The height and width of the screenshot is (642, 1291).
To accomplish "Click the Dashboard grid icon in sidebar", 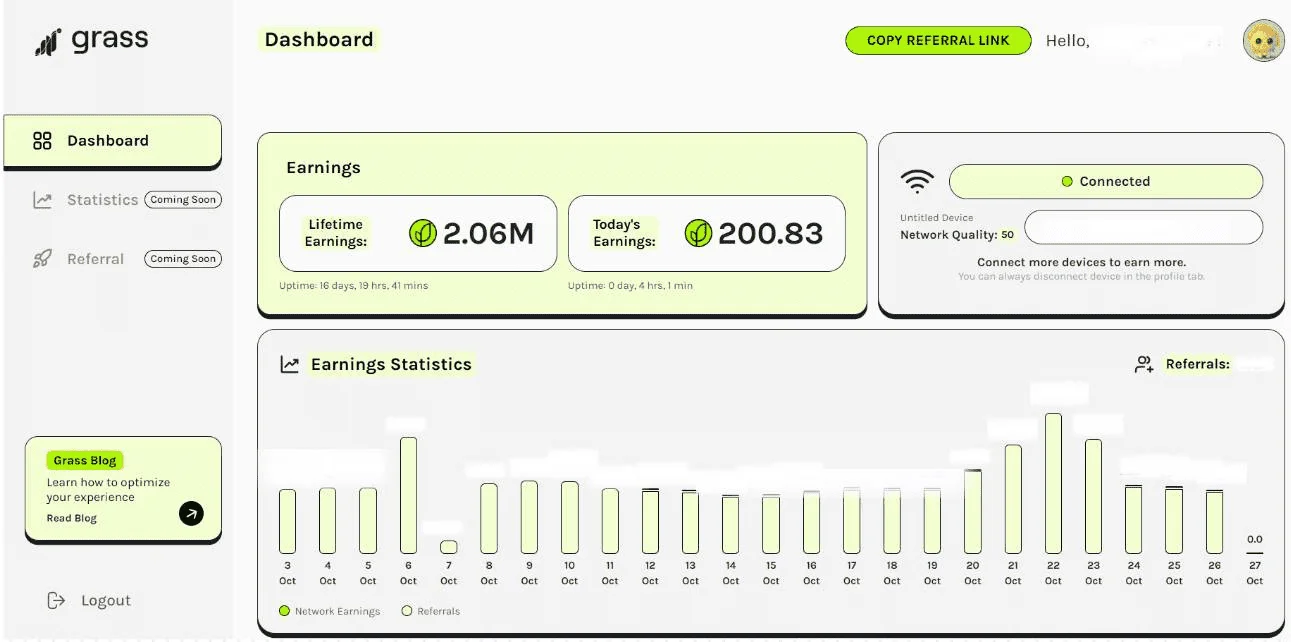I will [42, 141].
